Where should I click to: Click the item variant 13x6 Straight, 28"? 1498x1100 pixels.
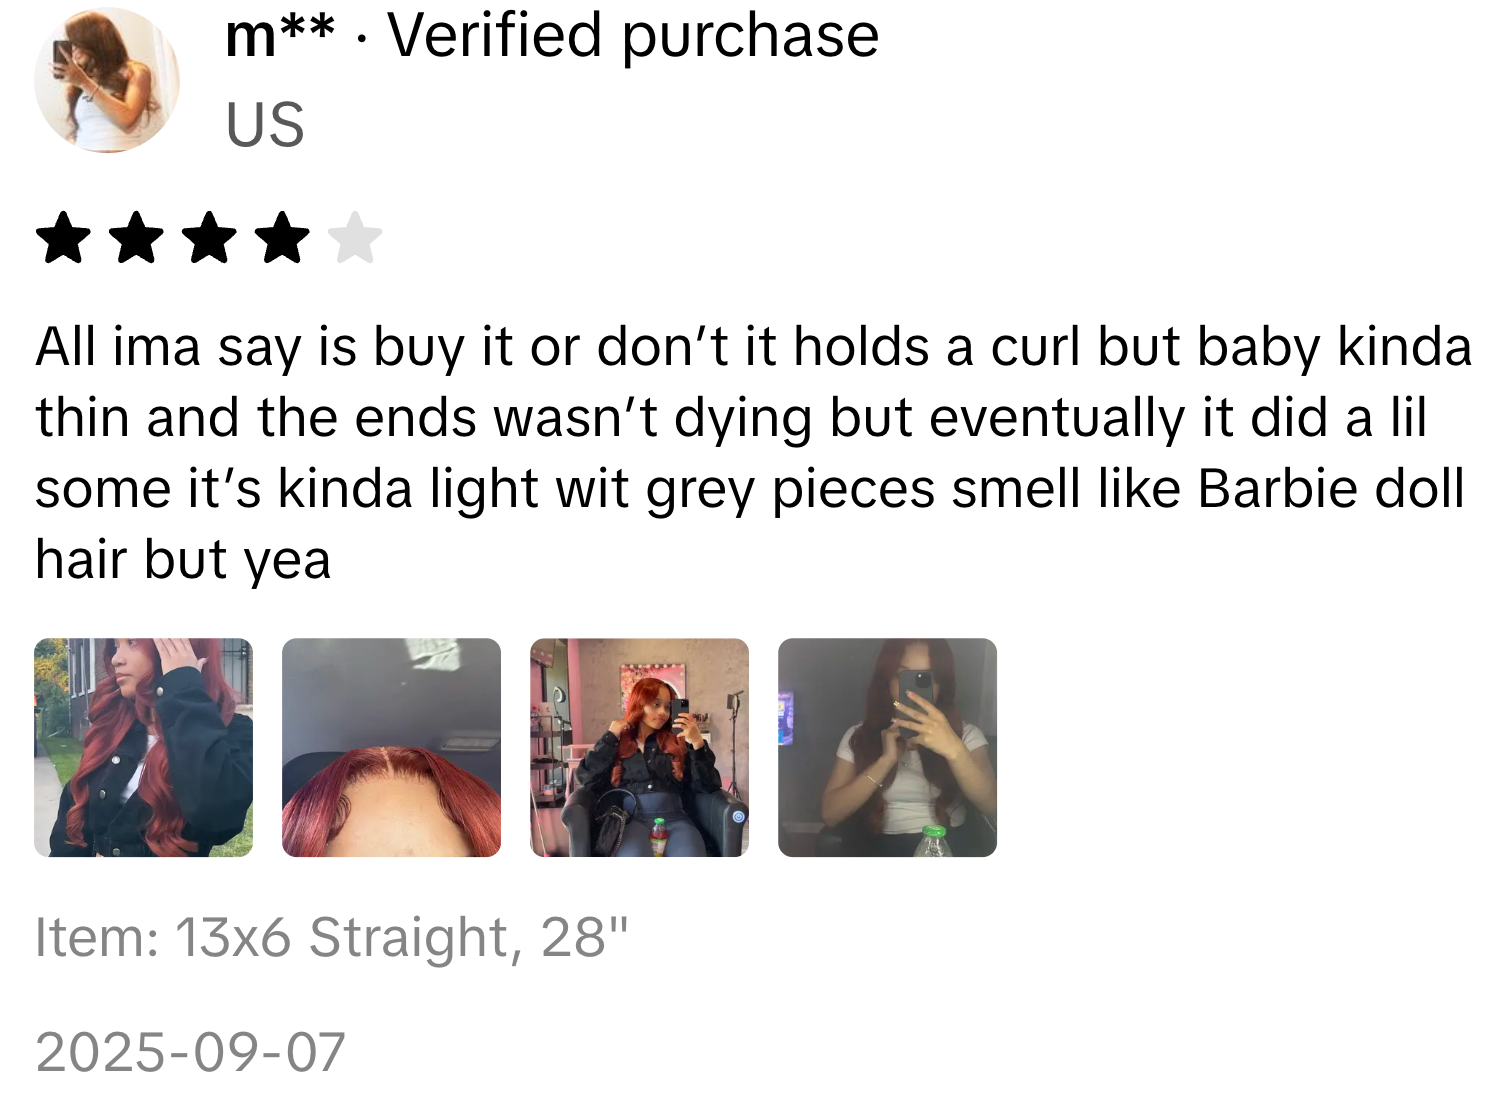coord(402,938)
